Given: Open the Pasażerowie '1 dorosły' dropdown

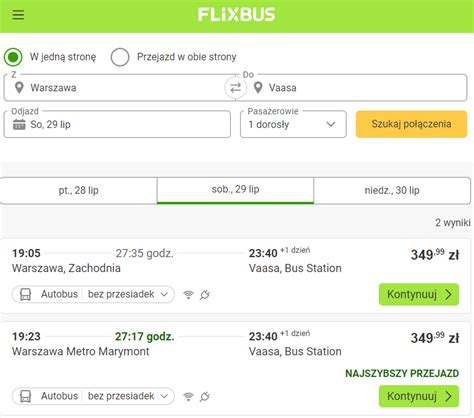Looking at the screenshot, I should point(293,124).
